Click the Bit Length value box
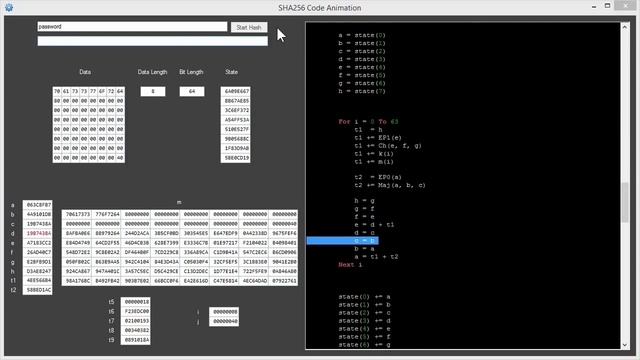640x360 pixels. pos(192,91)
